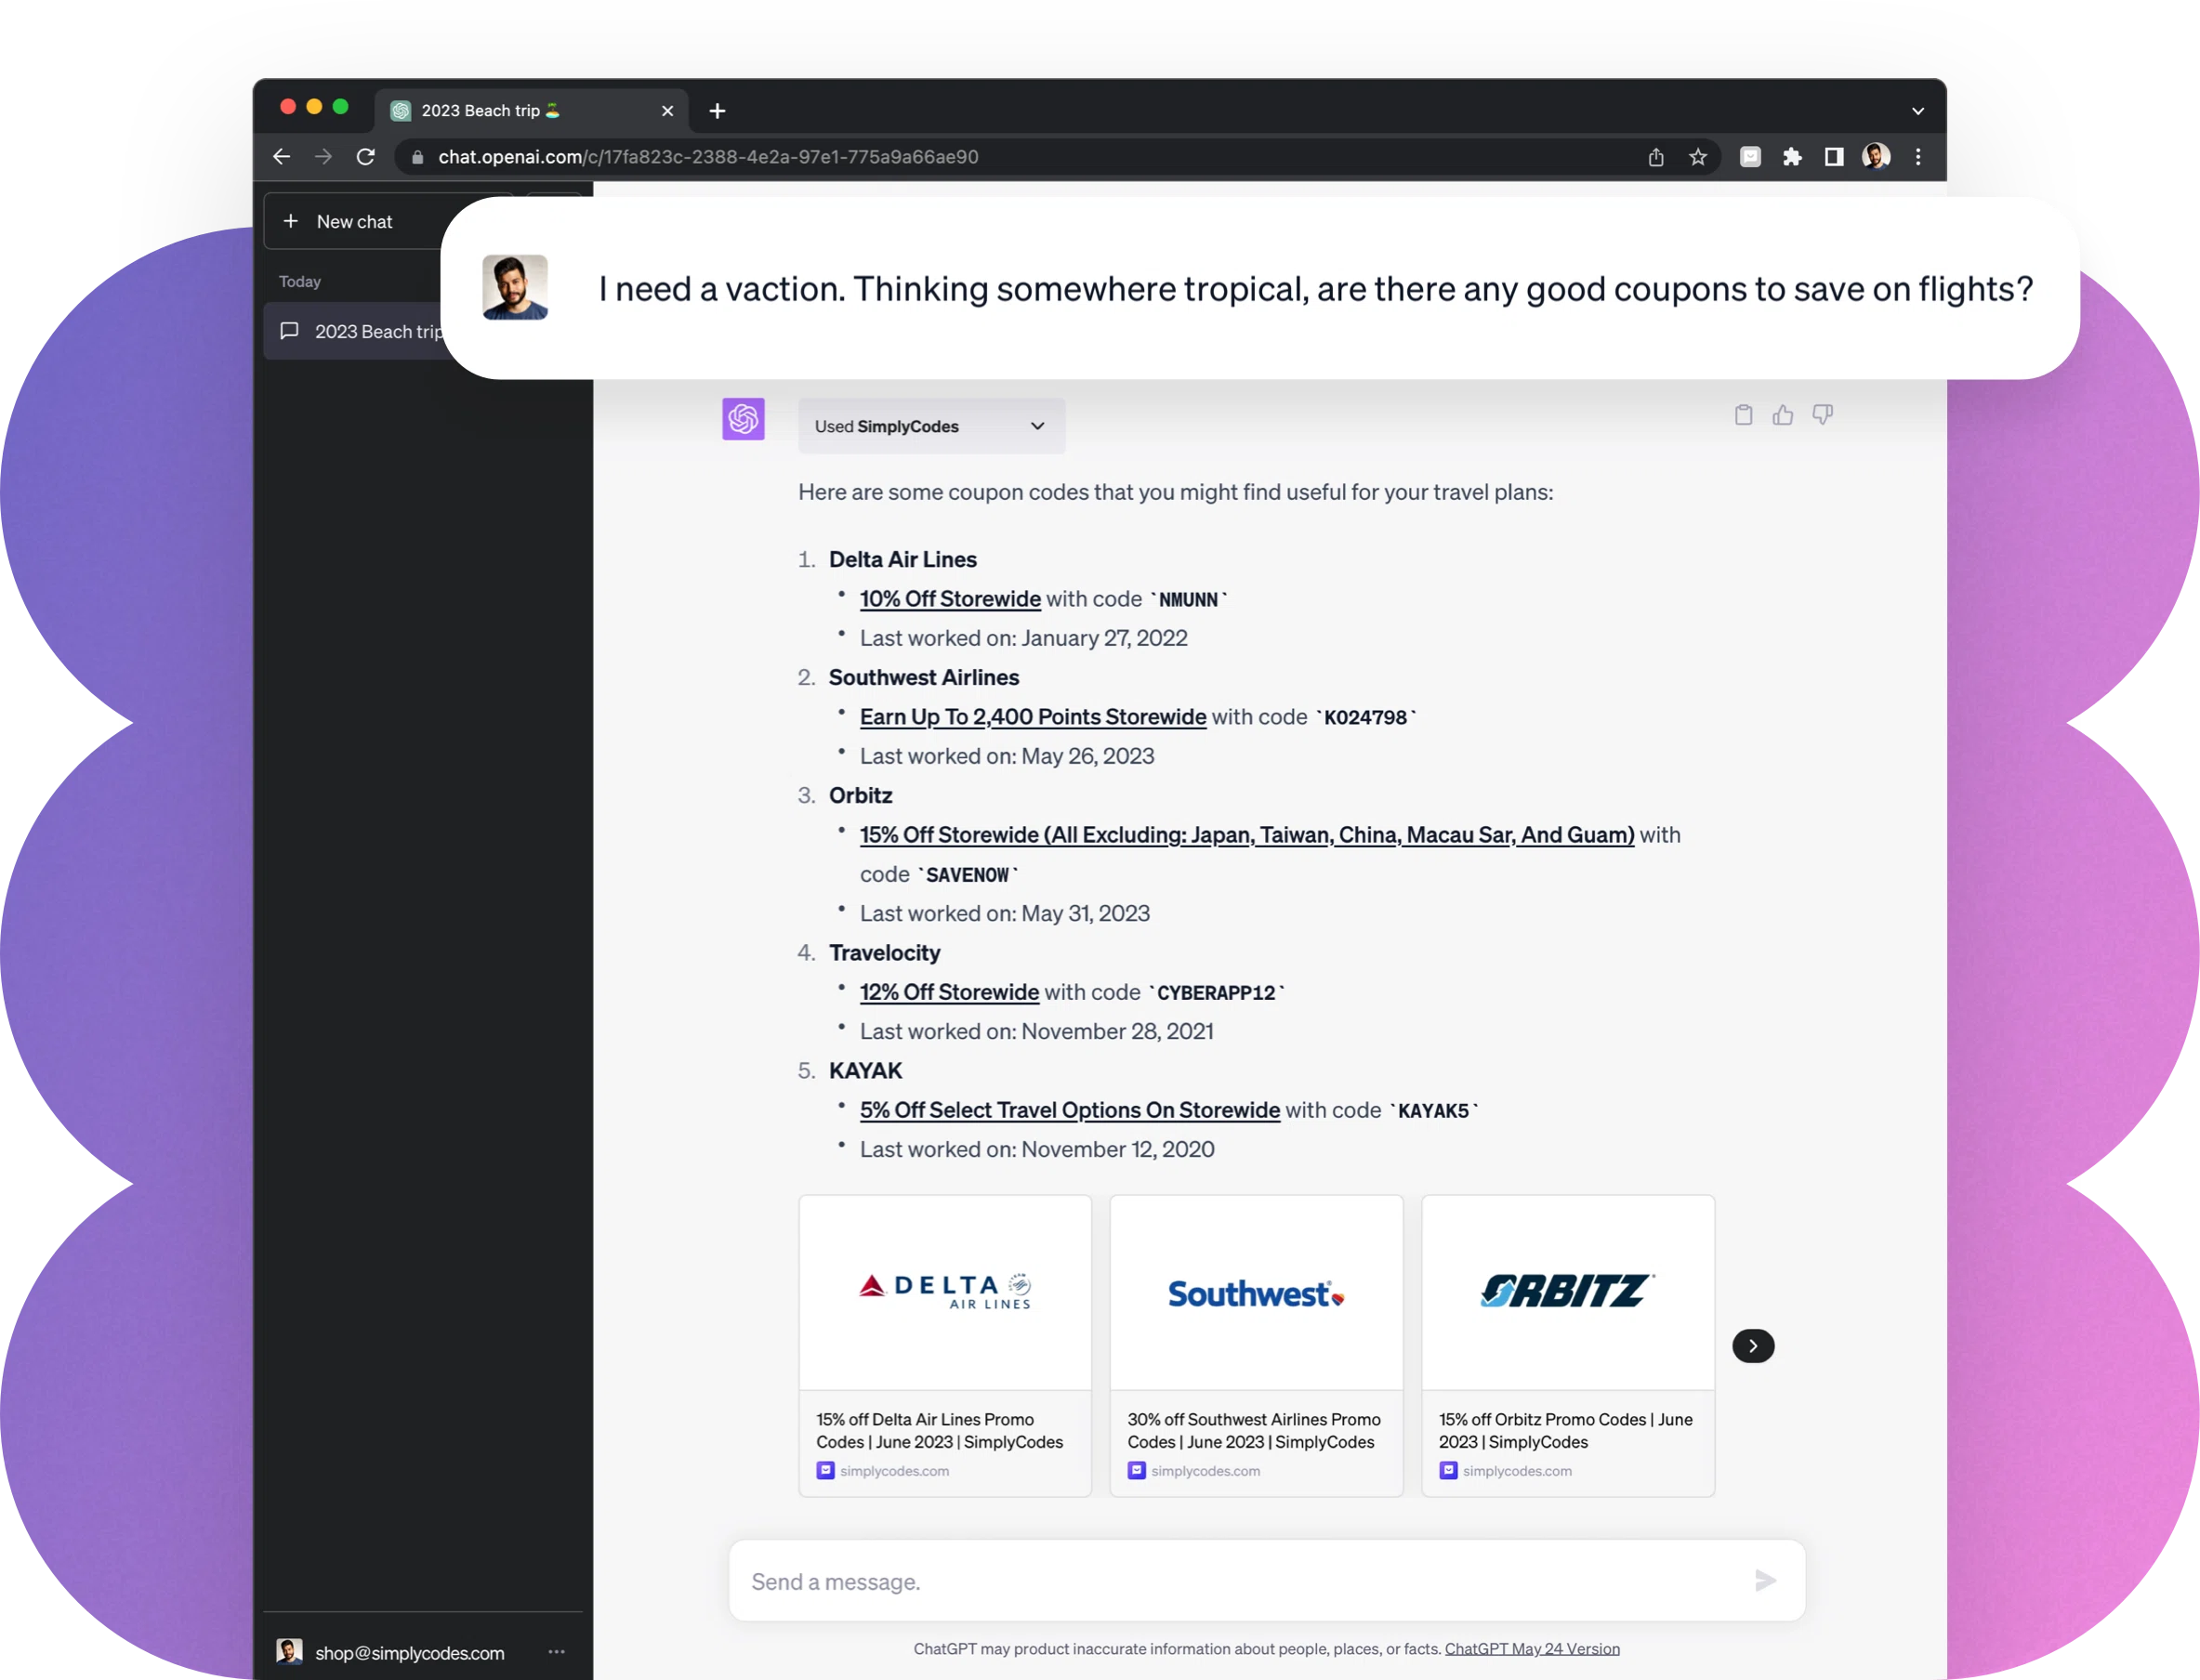Open Chrome three-dot menu
The width and height of the screenshot is (2200, 1680).
pyautogui.click(x=1917, y=157)
